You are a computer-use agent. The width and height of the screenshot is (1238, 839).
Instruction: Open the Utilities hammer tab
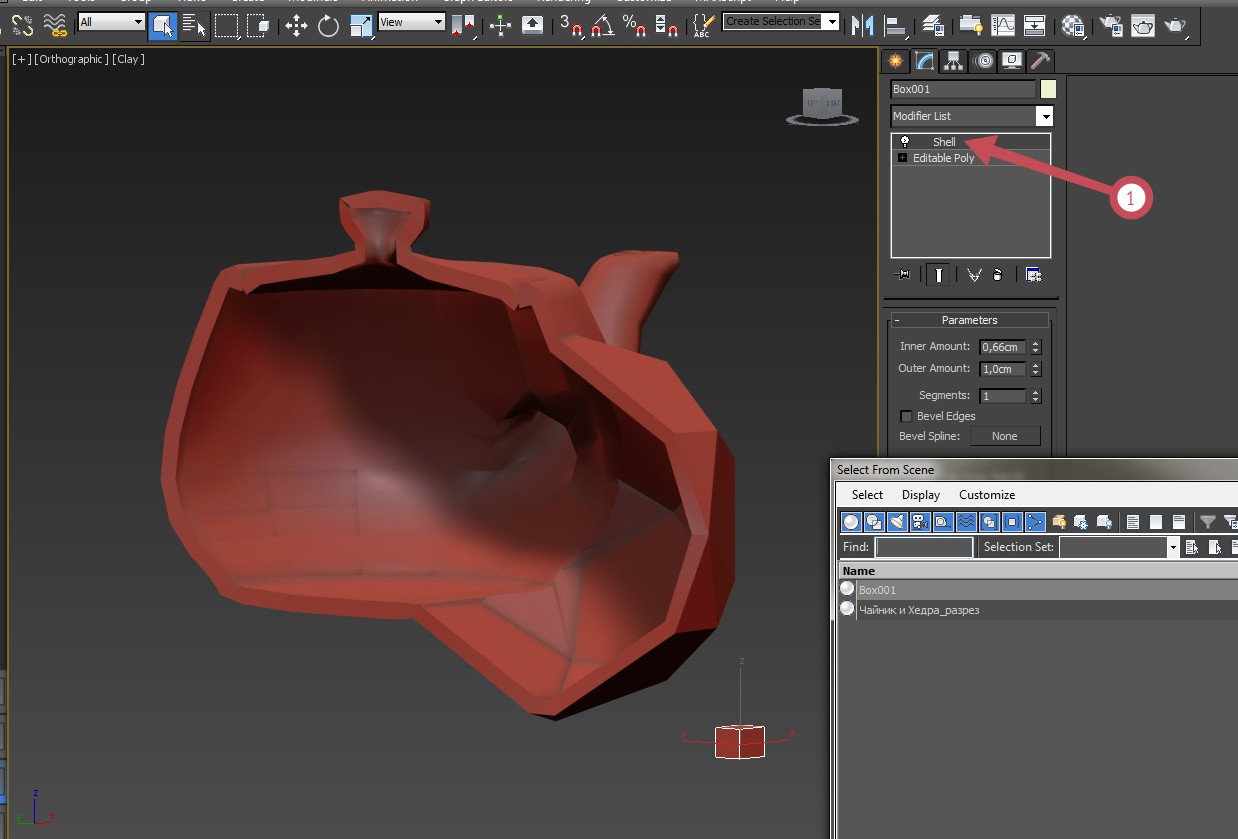coord(1041,61)
